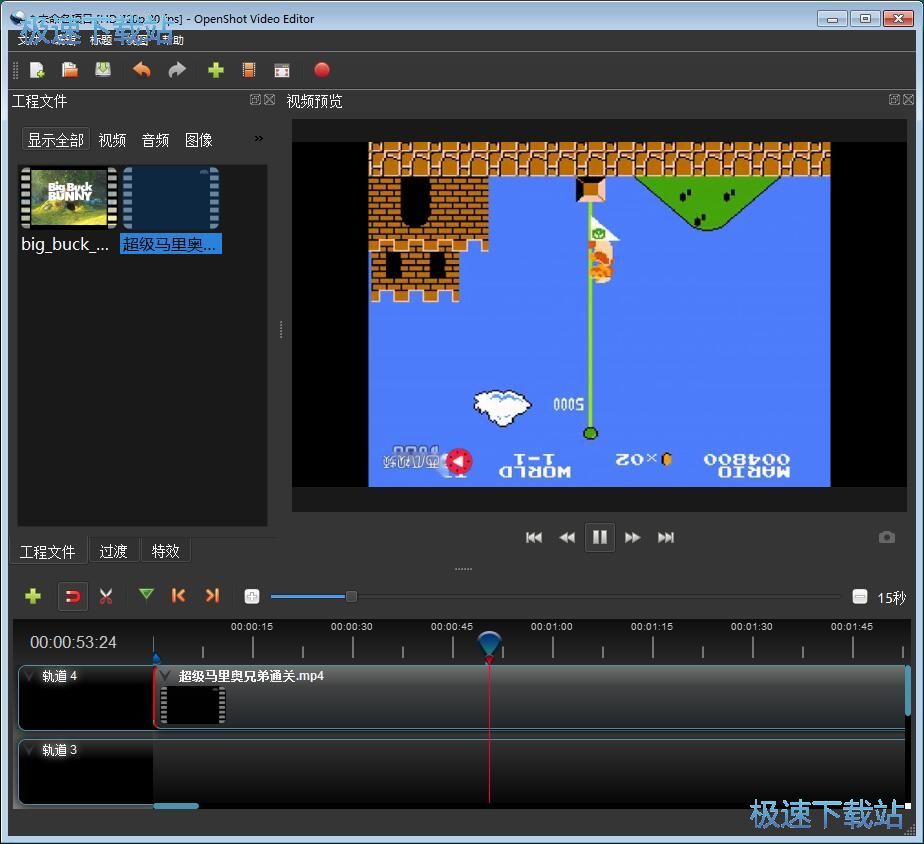Take a snapshot with the camera icon
Viewport: 924px width, 844px height.
(x=887, y=537)
